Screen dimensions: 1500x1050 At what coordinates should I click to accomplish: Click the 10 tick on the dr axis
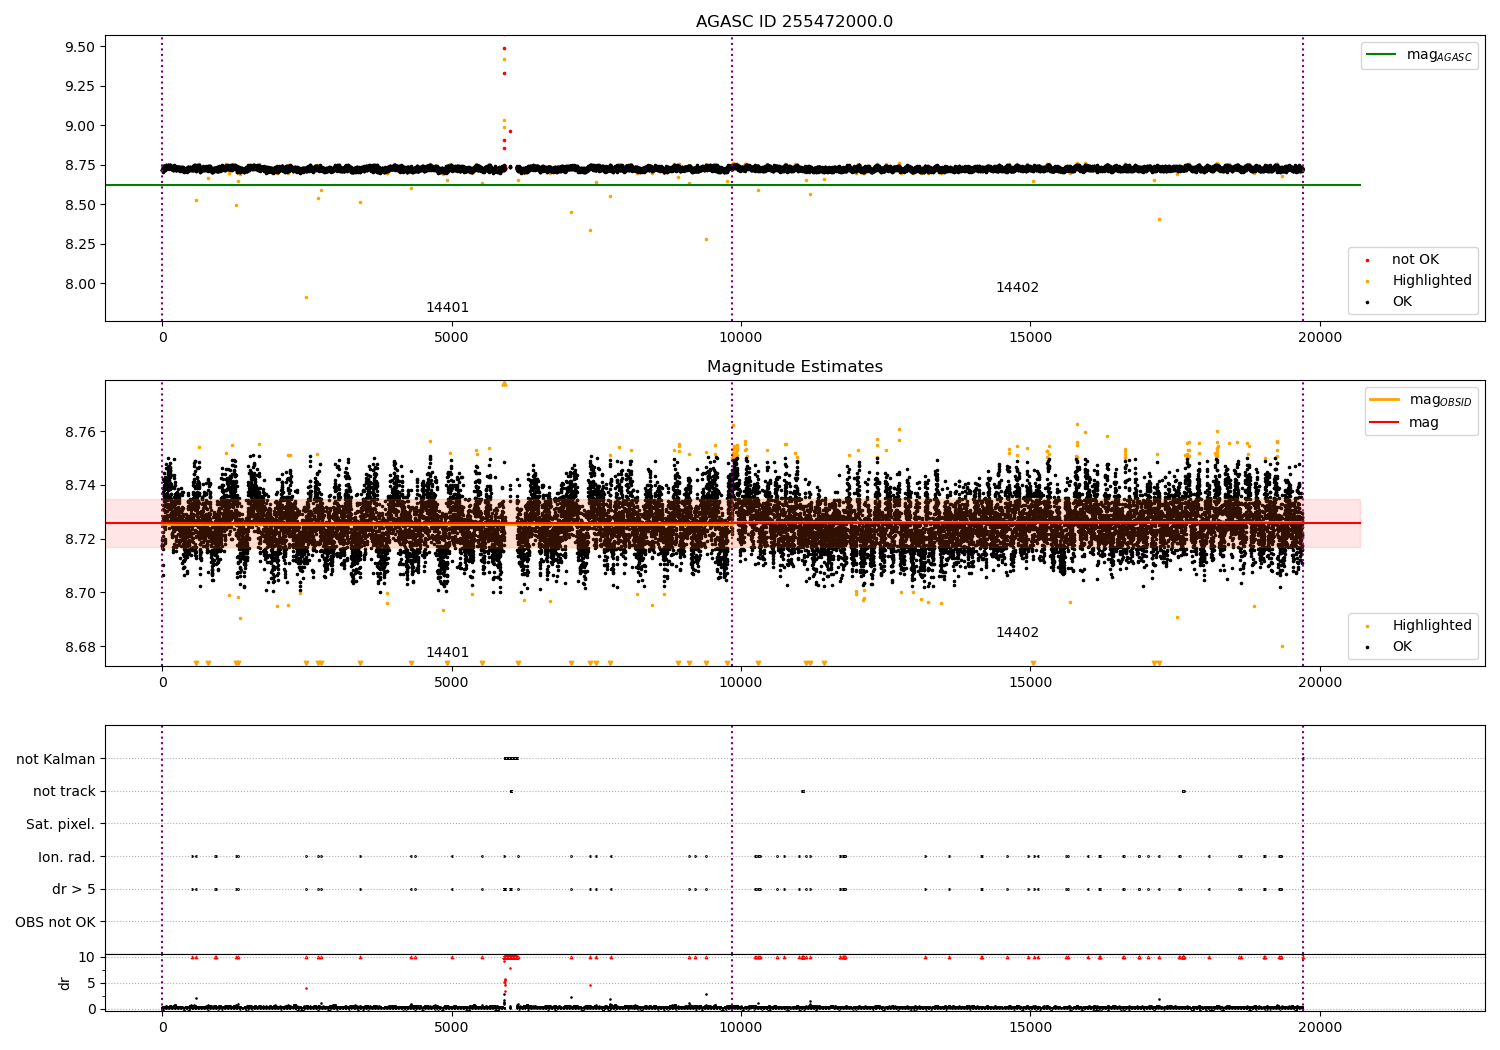pos(87,957)
